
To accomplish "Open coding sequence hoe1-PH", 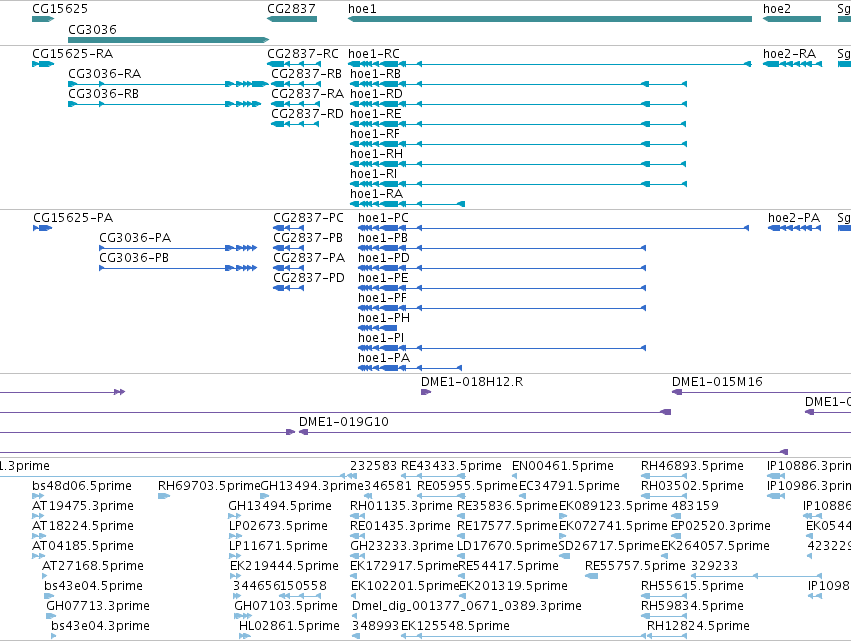I will point(384,319).
